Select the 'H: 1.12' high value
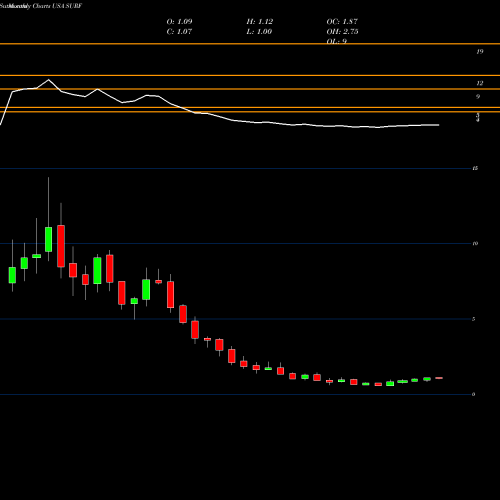Screen dimensions: 500x500 pyautogui.click(x=260, y=22)
